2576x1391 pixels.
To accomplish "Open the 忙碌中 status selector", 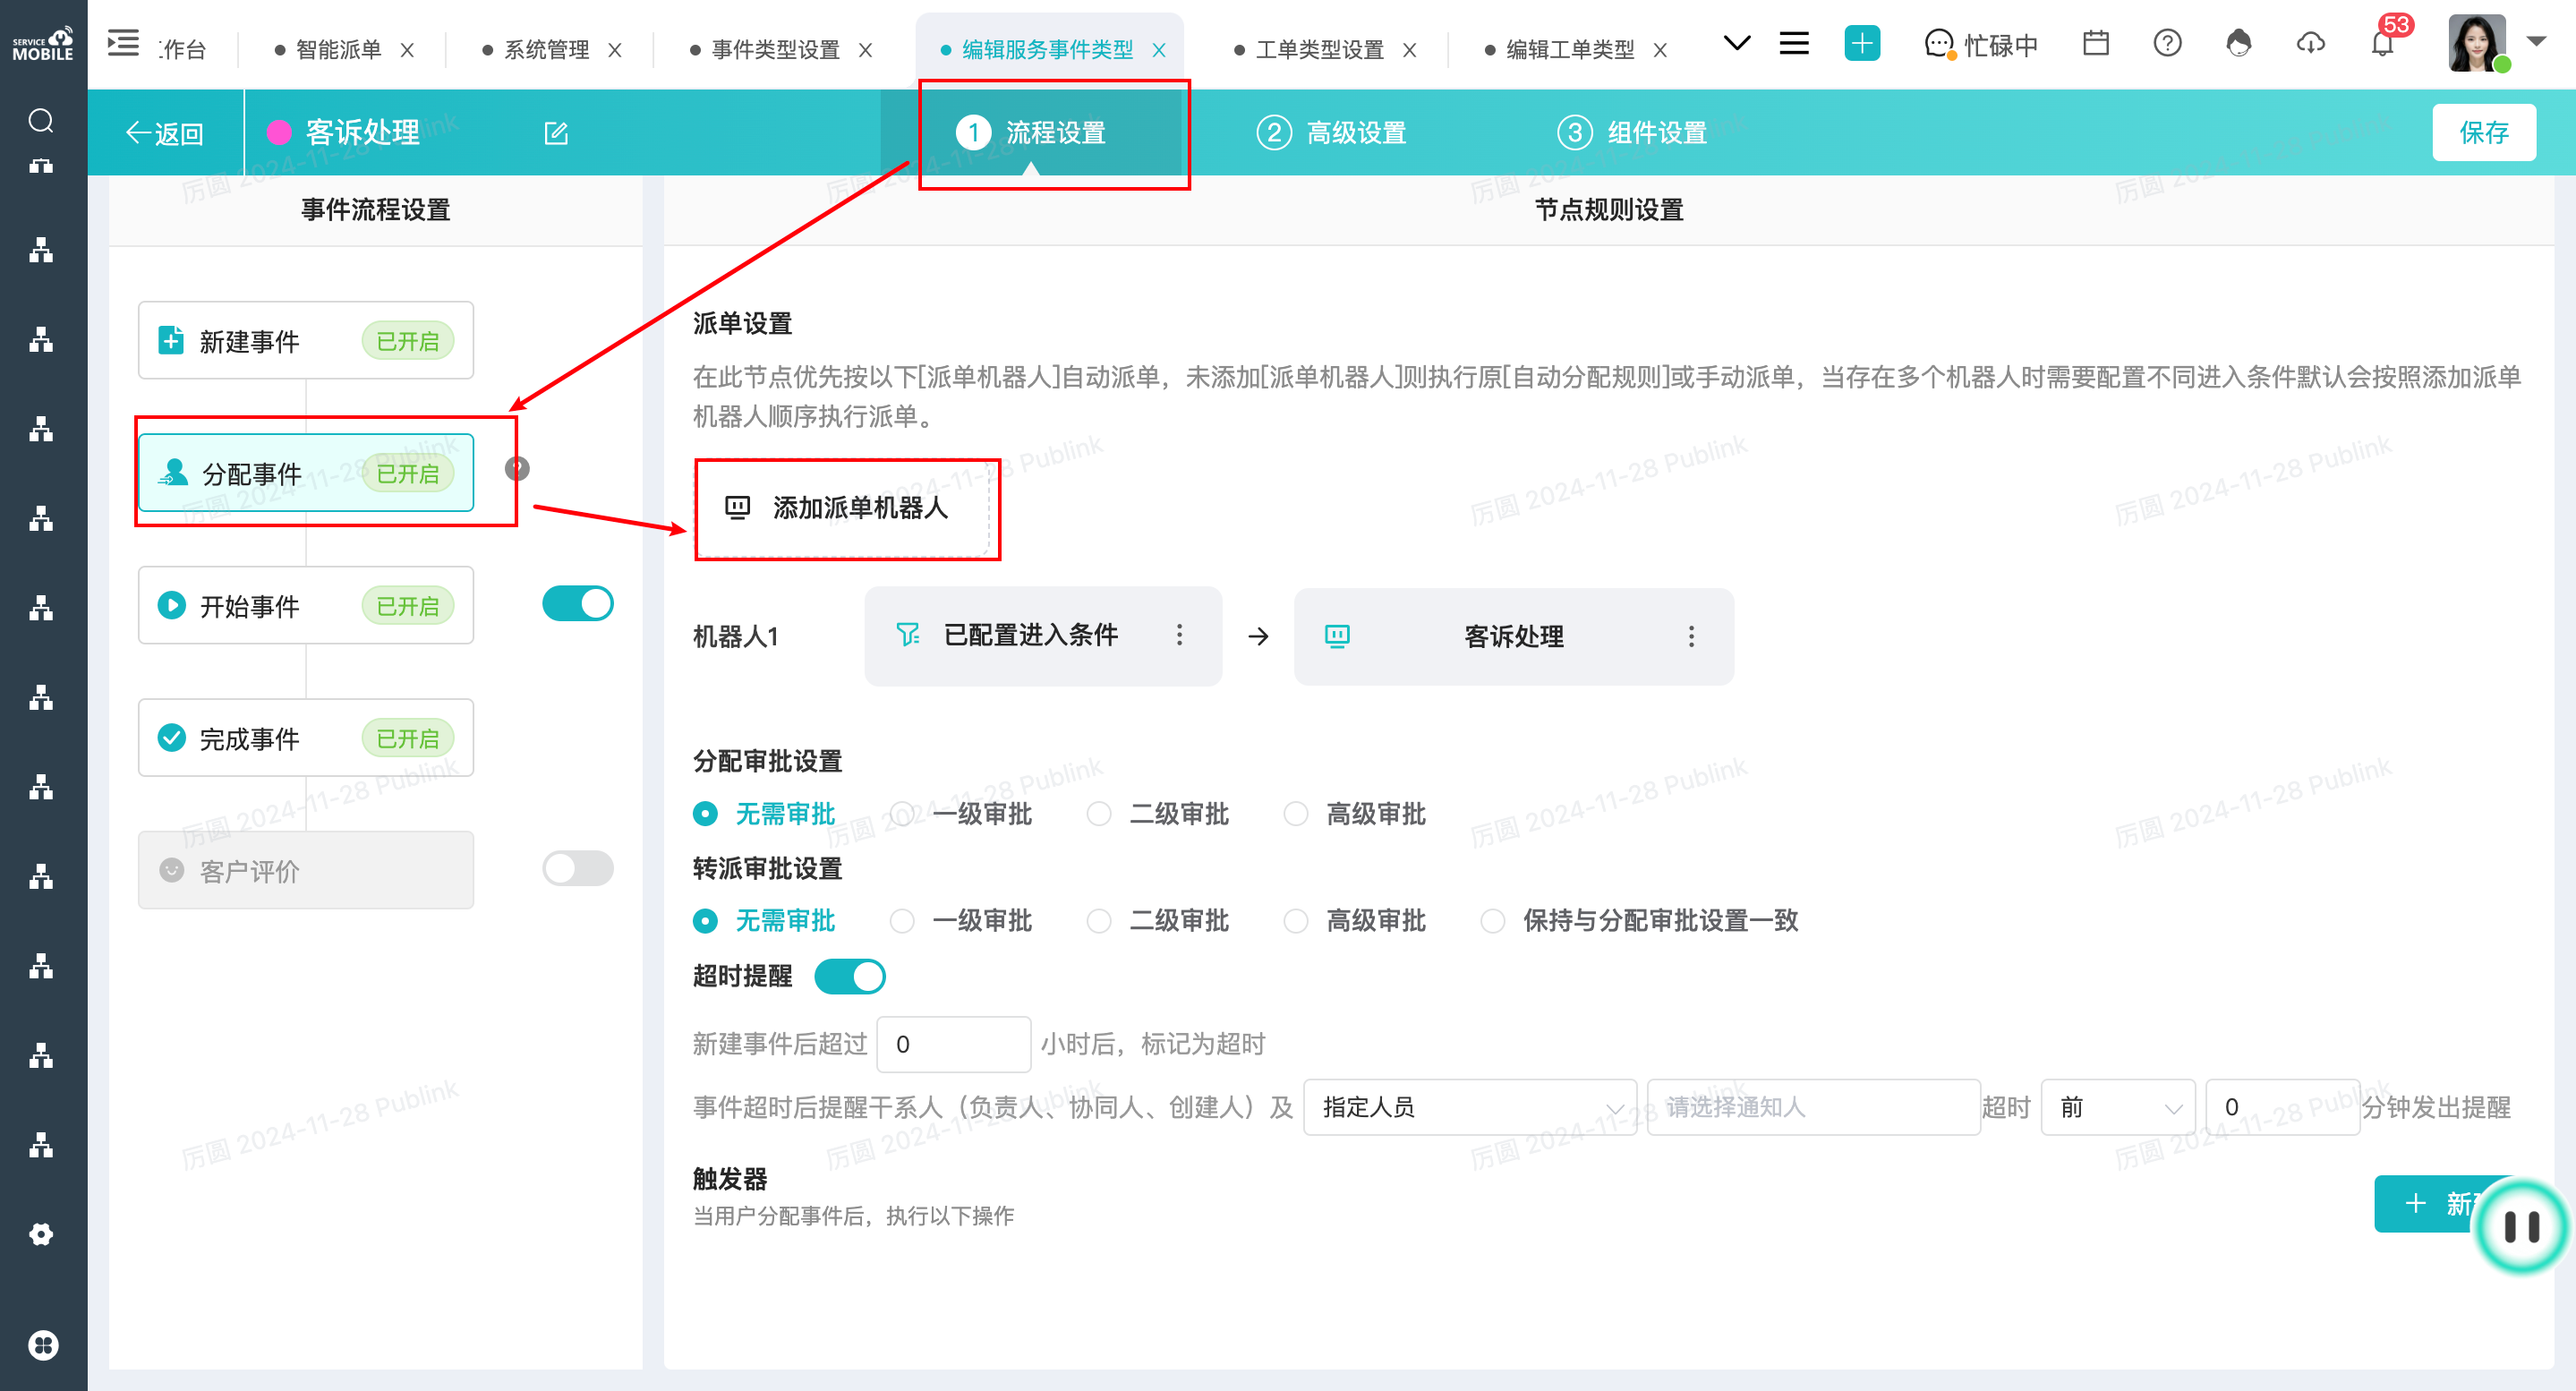I will [1981, 44].
